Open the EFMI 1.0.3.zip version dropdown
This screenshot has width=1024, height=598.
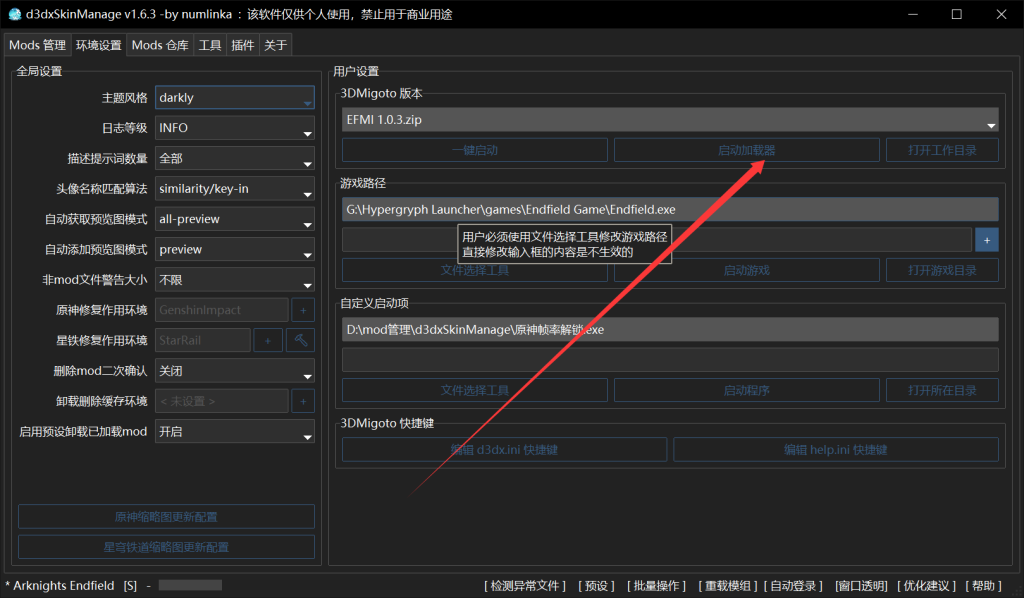670,121
